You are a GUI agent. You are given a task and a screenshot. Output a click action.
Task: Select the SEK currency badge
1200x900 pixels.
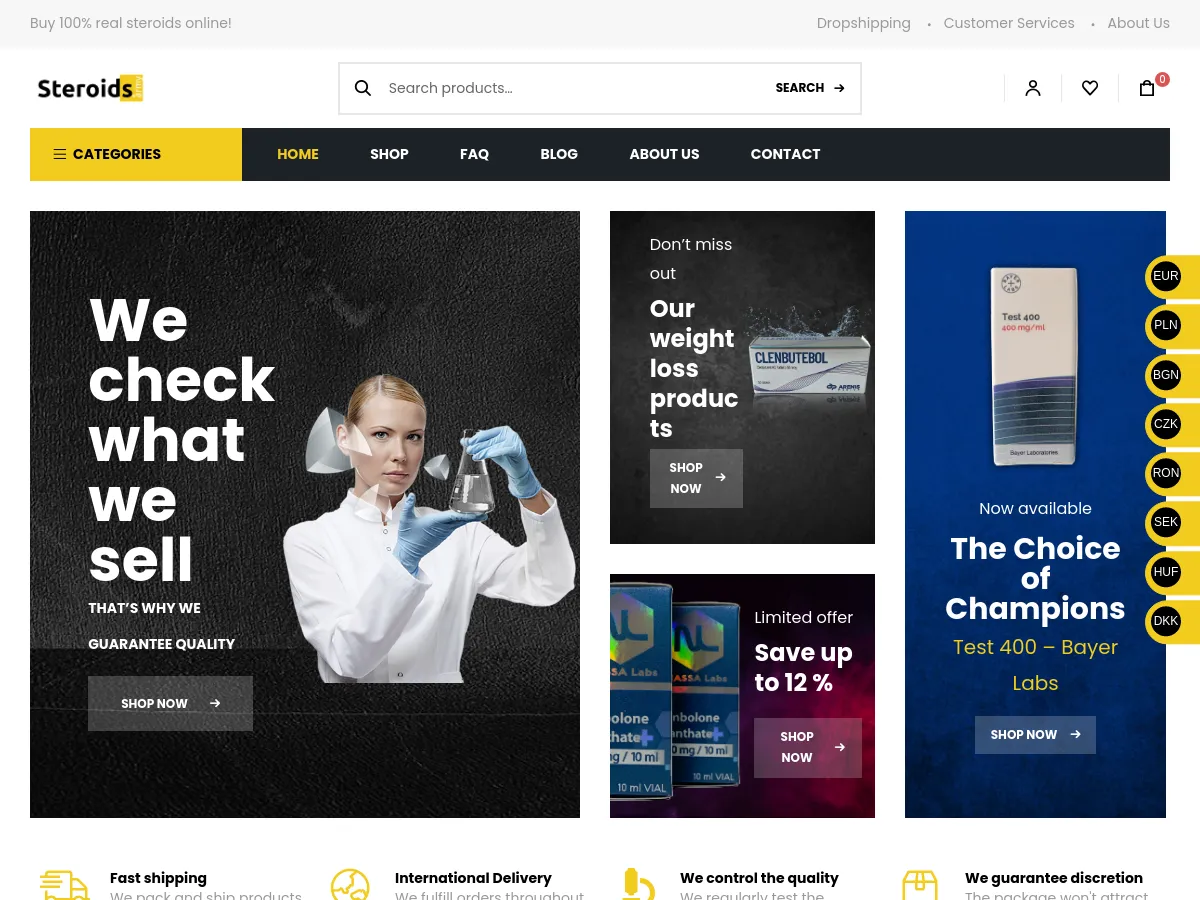(x=1166, y=522)
